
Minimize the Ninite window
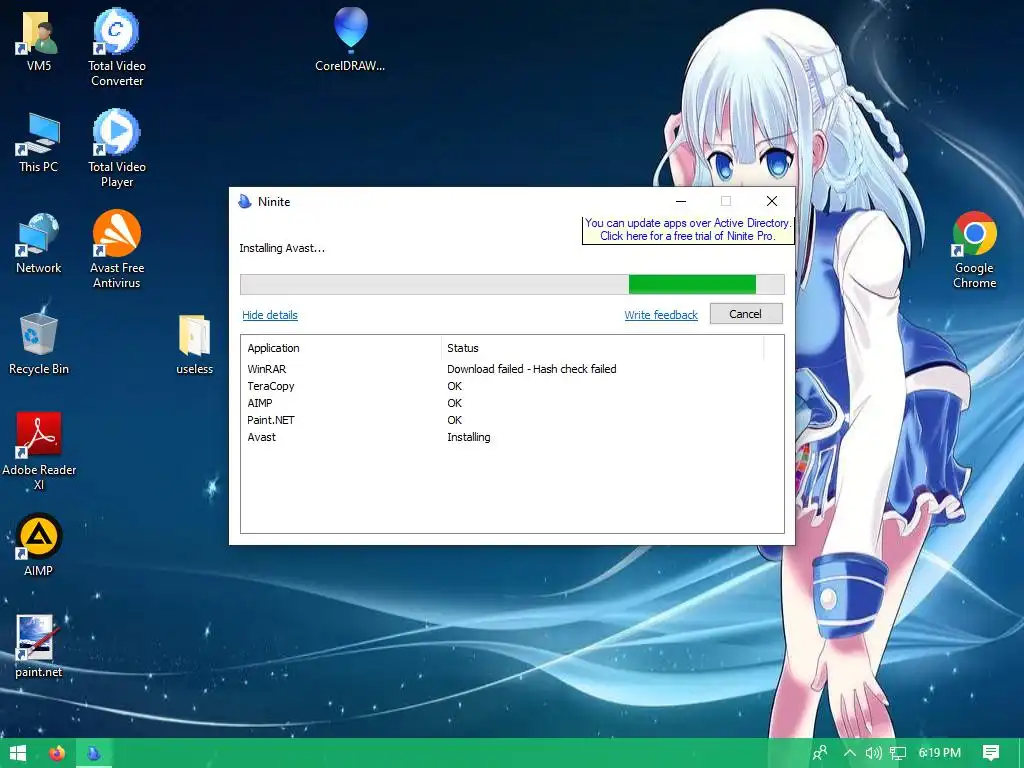point(680,201)
